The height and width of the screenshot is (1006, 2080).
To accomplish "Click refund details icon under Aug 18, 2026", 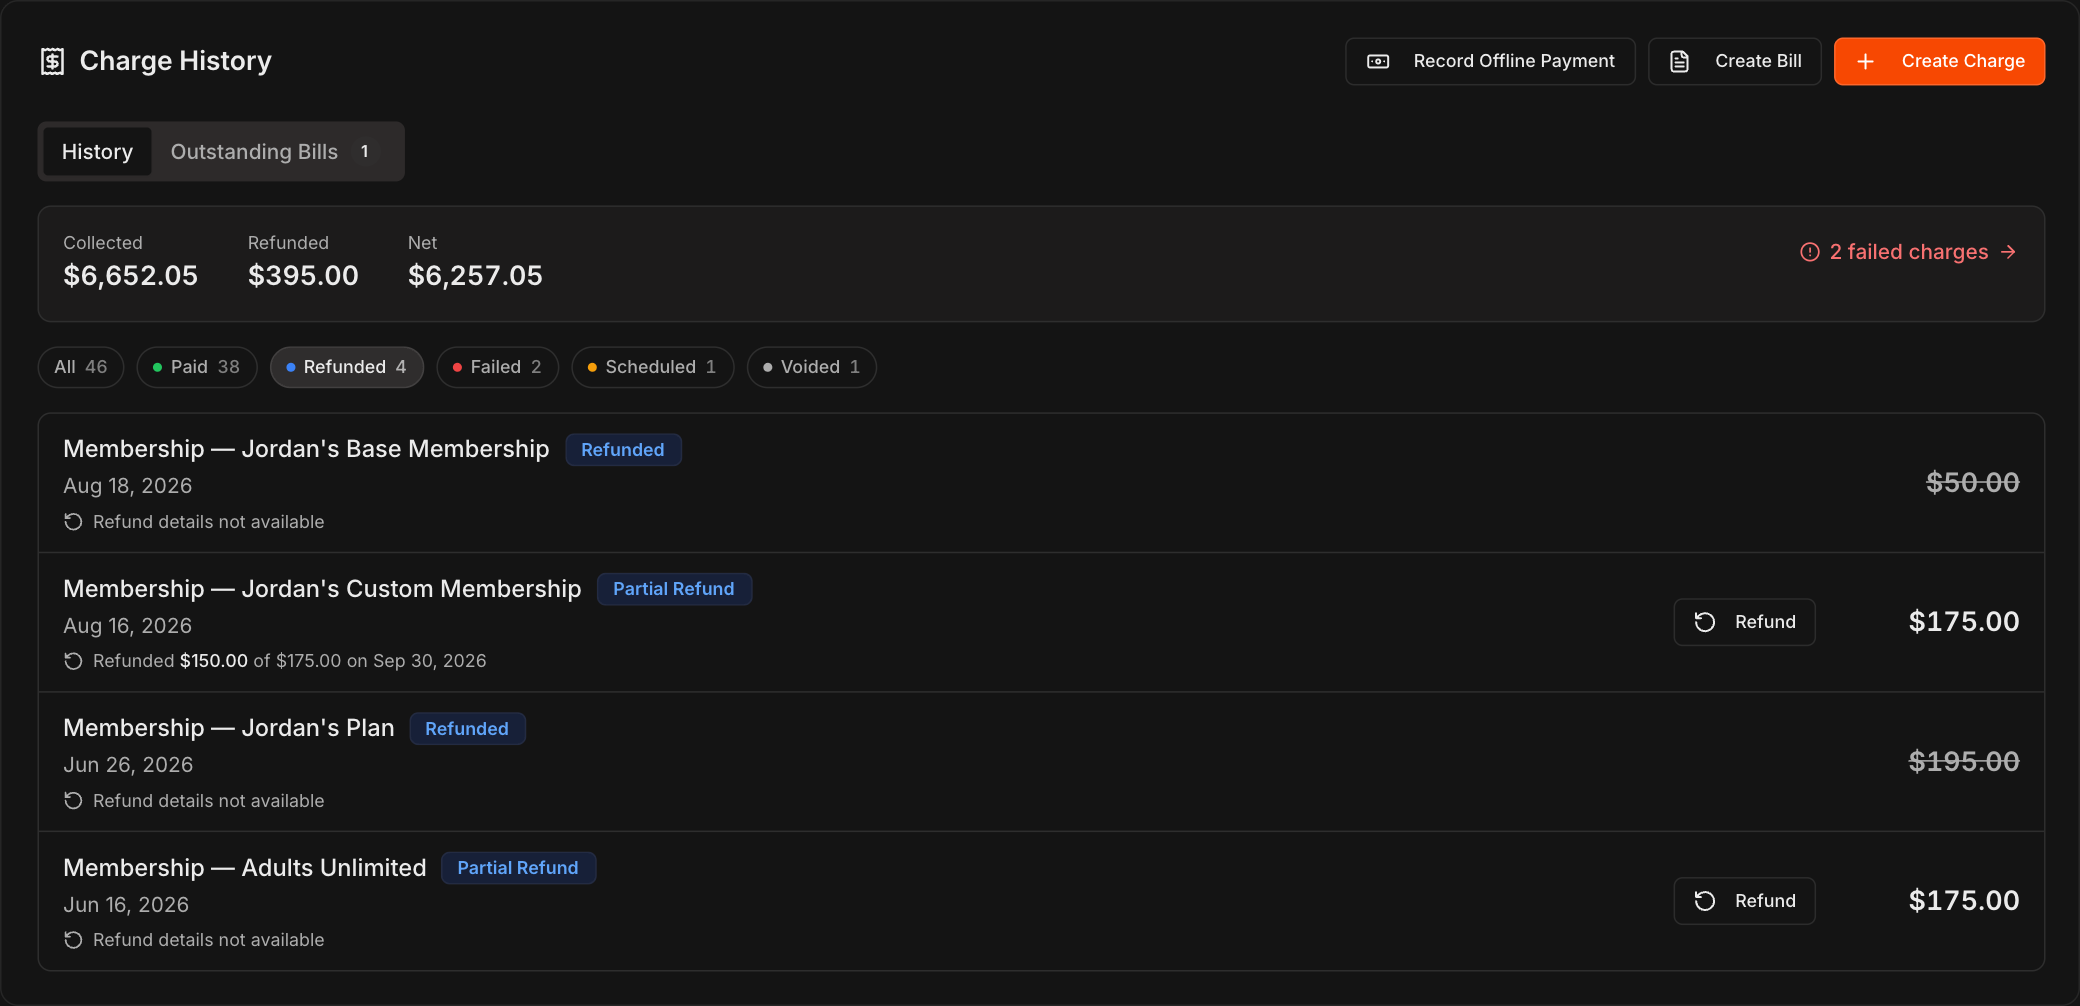I will tap(73, 522).
